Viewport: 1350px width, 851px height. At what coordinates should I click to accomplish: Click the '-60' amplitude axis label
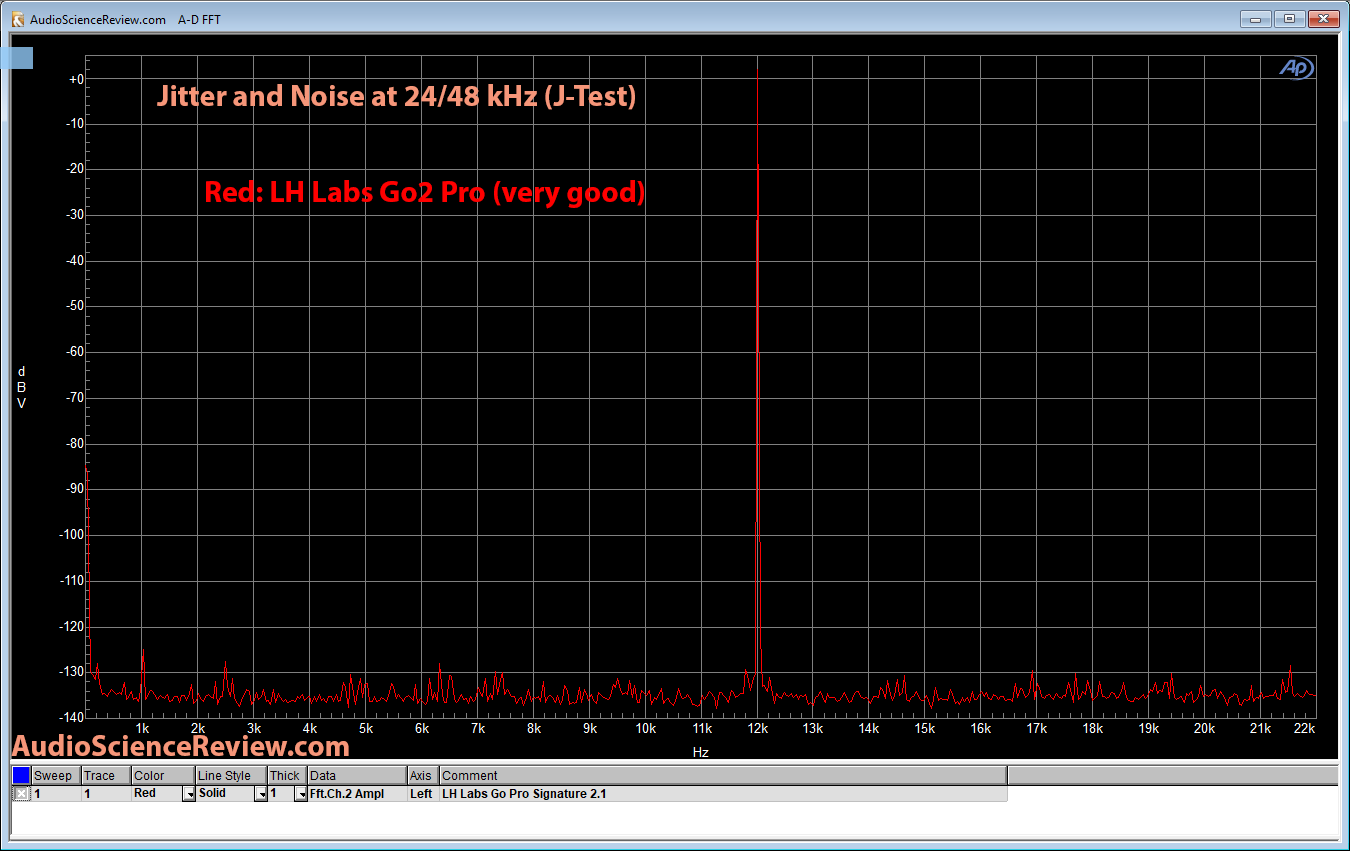75,352
